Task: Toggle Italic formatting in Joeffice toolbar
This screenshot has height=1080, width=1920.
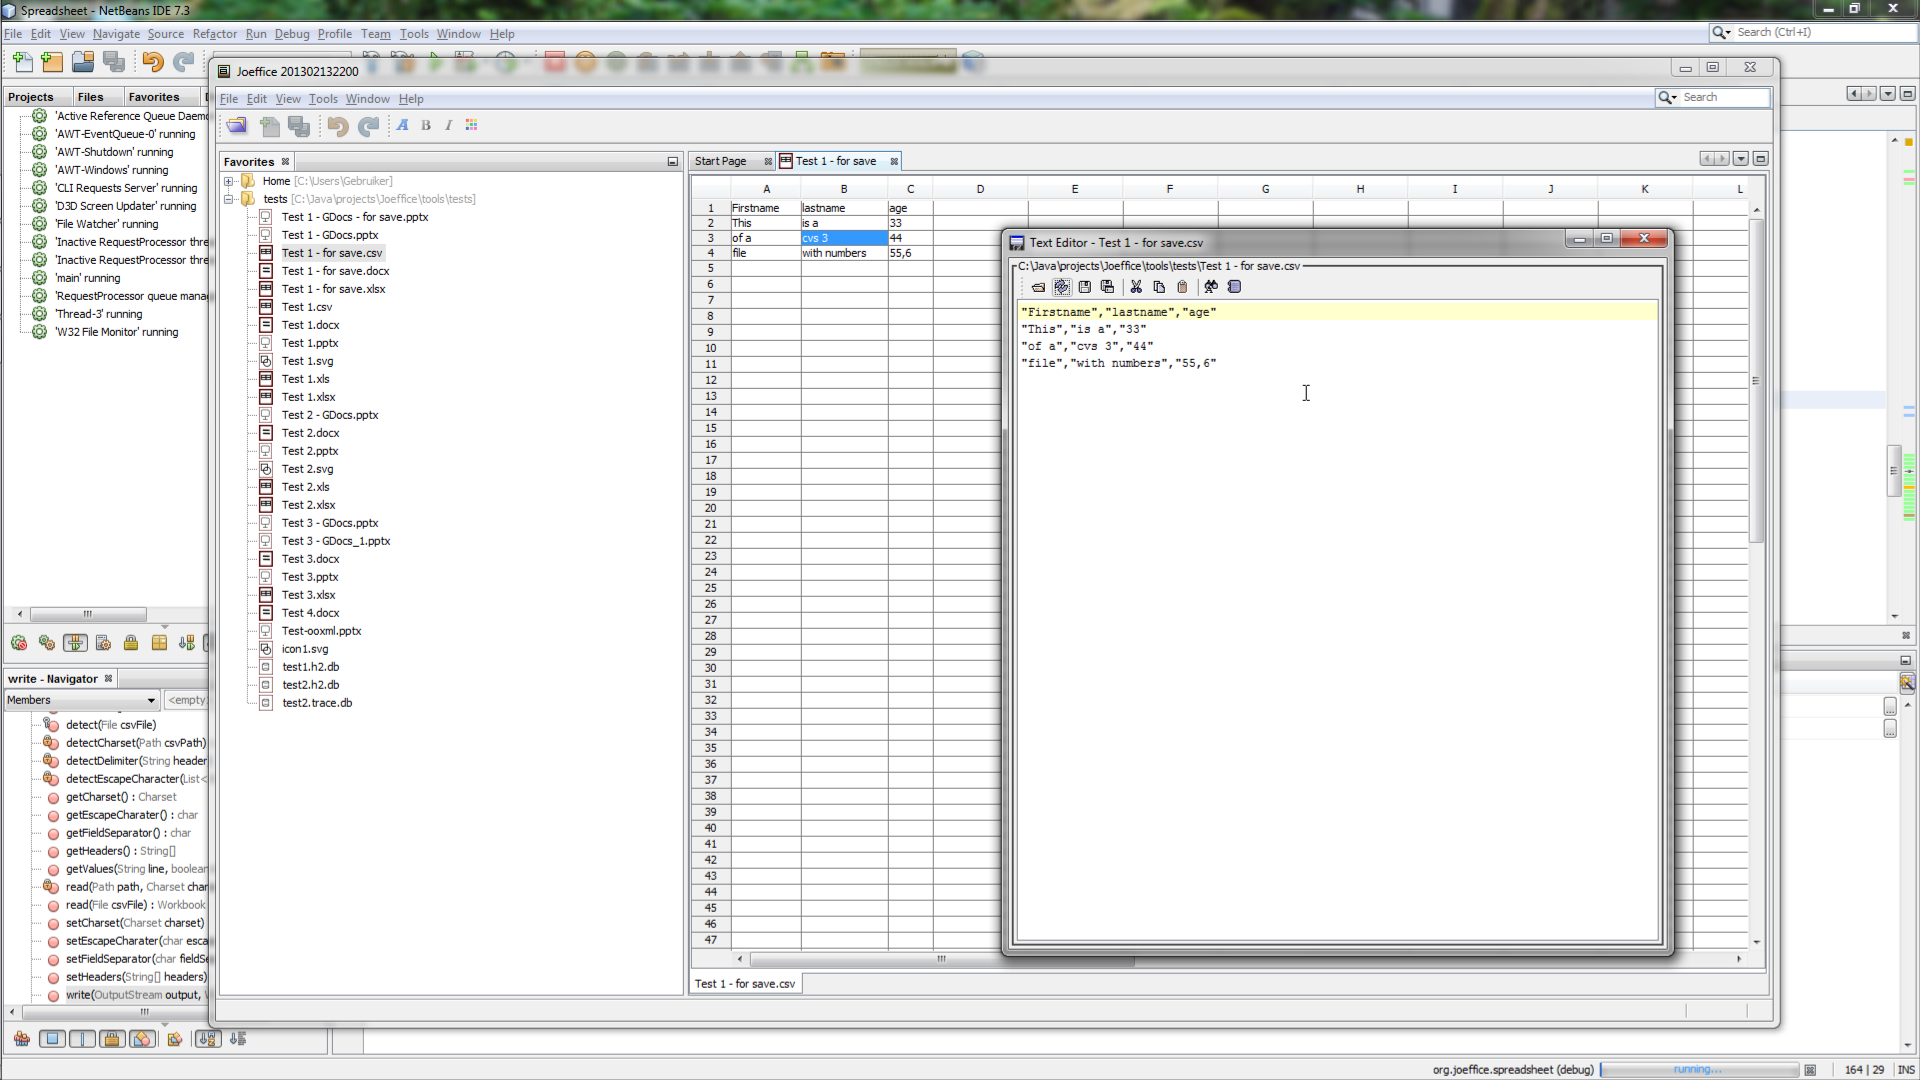Action: pos(448,126)
